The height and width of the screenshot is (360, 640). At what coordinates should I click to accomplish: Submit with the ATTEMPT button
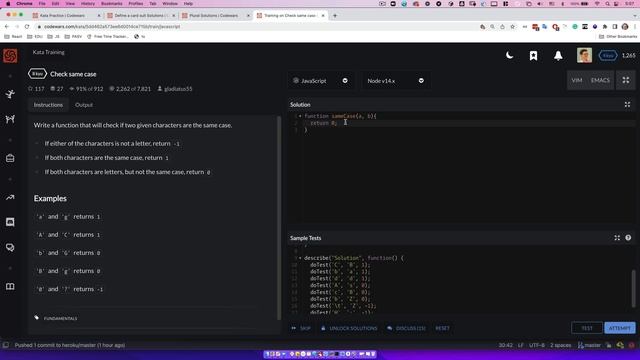(620, 328)
